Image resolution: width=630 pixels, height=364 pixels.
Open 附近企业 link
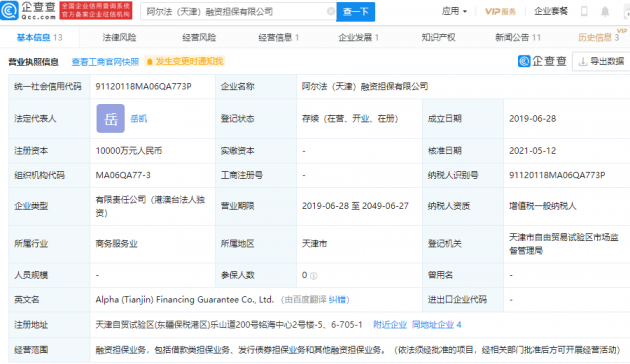390,325
